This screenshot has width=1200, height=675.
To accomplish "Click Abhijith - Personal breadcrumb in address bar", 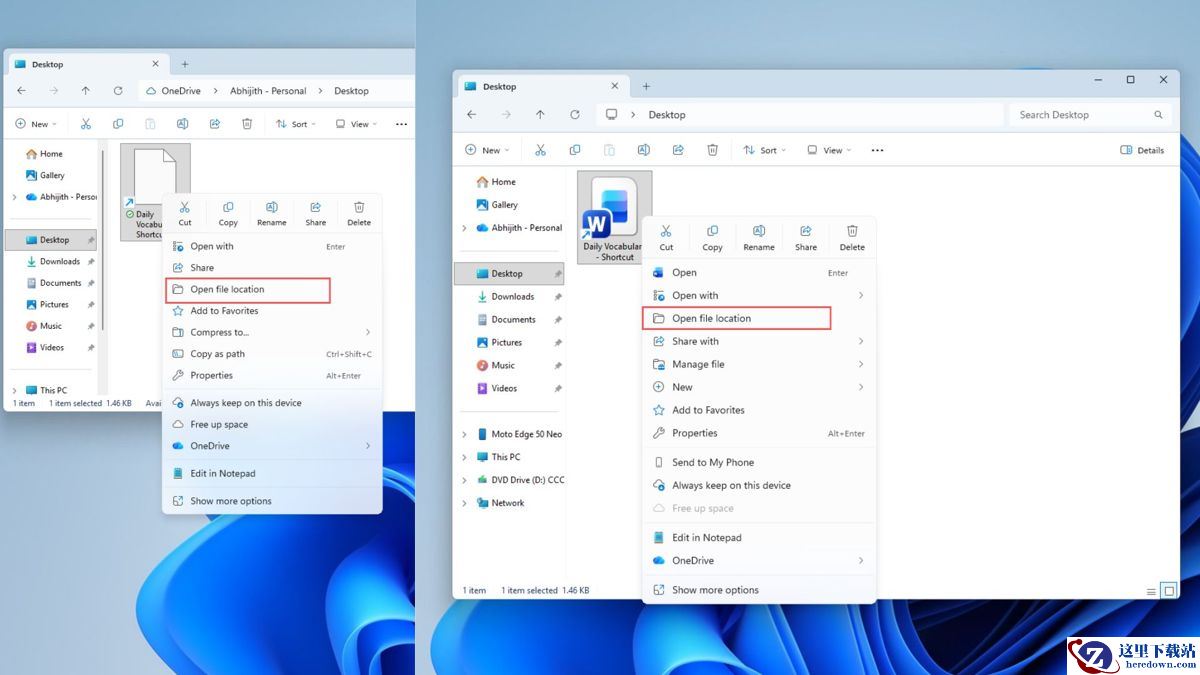I will [268, 91].
